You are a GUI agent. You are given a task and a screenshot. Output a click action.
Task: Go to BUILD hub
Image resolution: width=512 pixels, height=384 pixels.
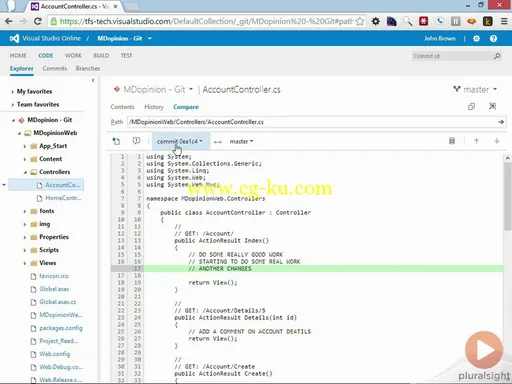point(101,55)
